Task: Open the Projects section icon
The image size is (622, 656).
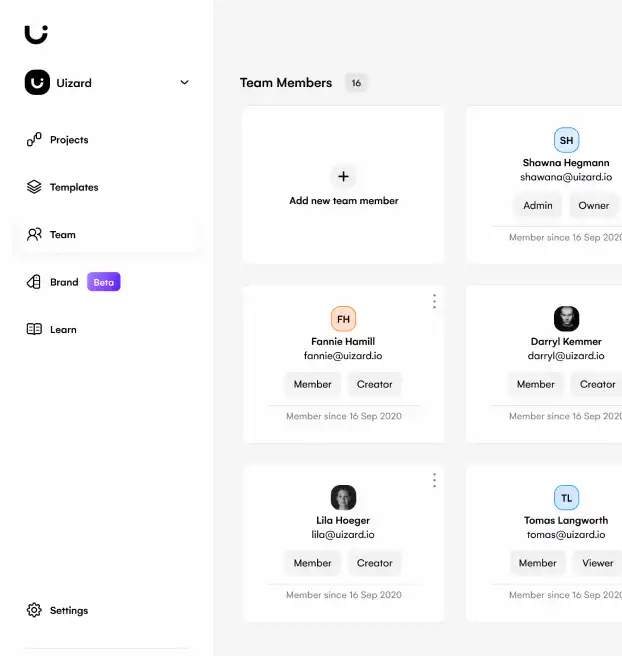Action: point(34,140)
